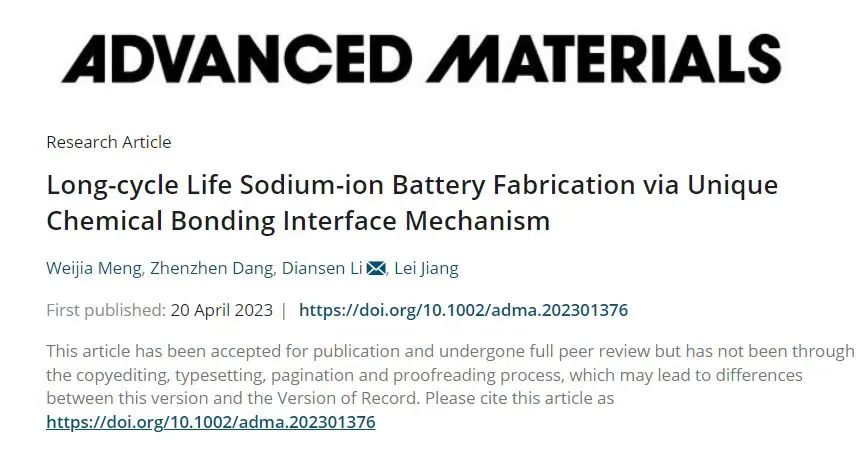Image resolution: width=861 pixels, height=457 pixels.
Task: Click the article title's first line
Action: (412, 186)
